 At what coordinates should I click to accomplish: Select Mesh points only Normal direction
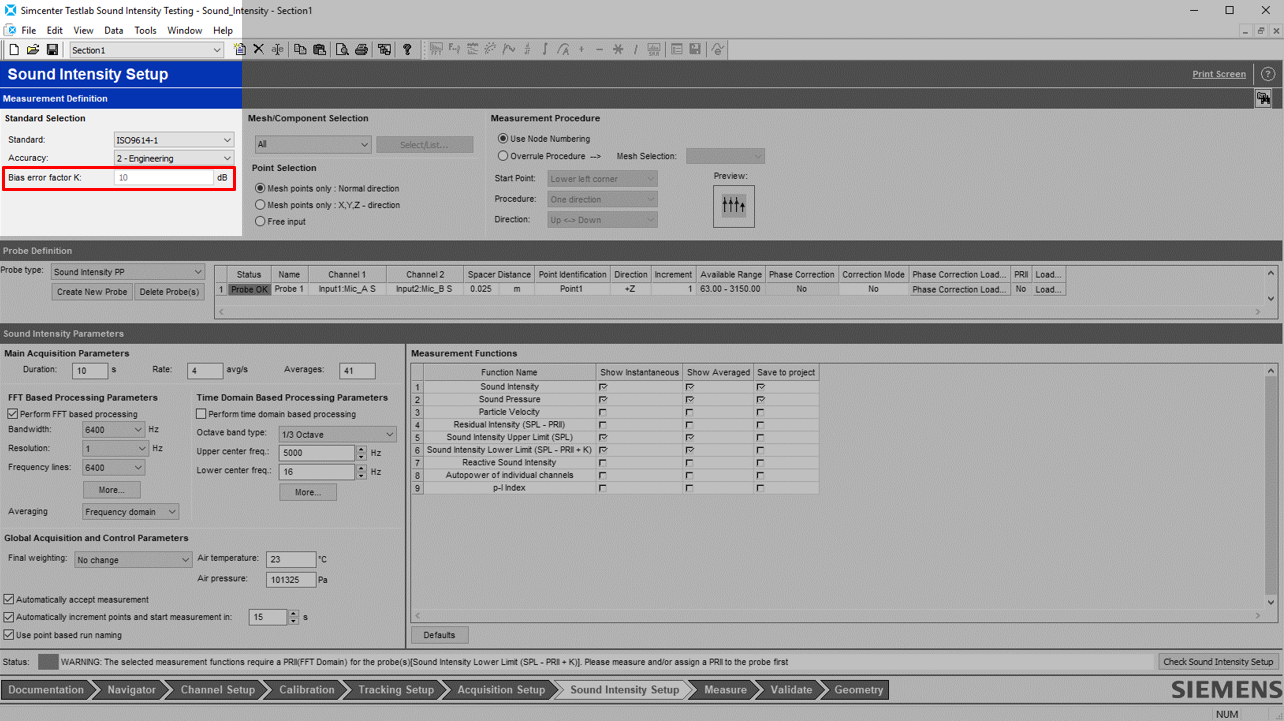(x=260, y=188)
